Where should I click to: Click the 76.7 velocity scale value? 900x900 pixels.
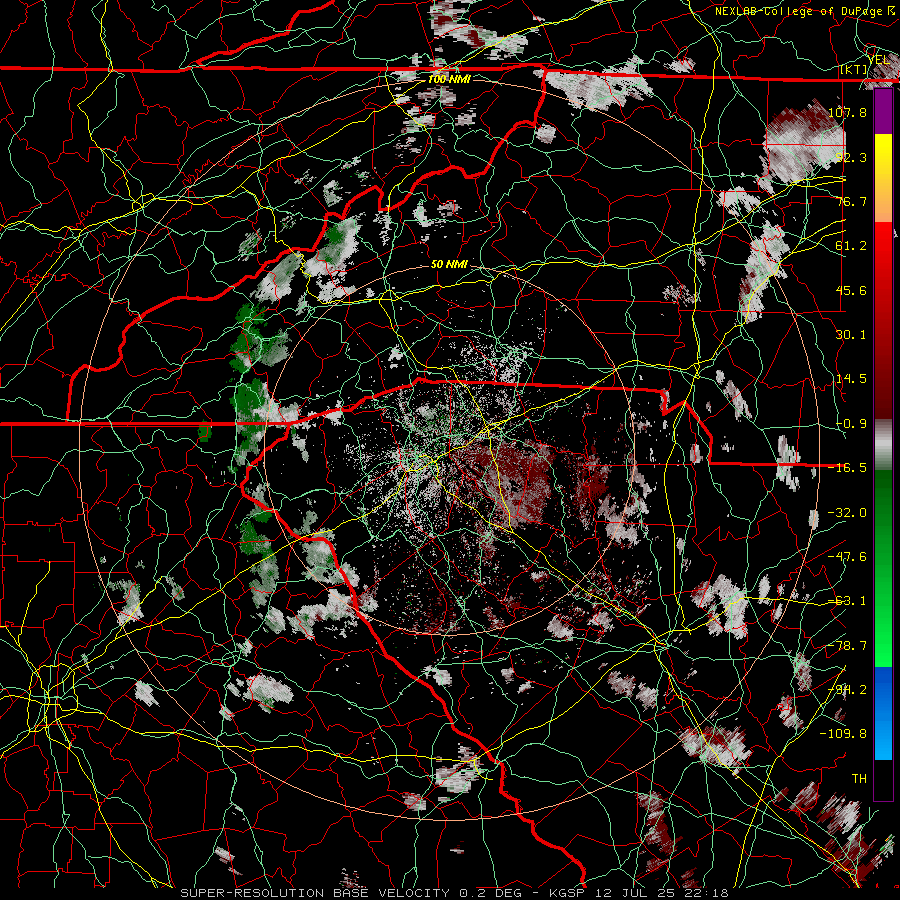851,201
